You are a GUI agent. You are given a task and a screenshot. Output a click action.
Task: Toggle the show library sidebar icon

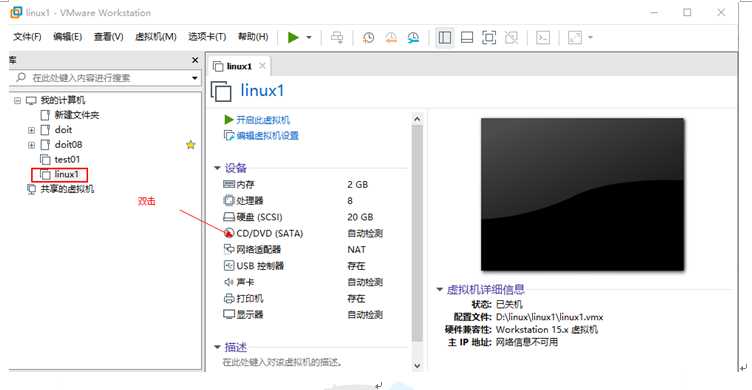tap(445, 37)
